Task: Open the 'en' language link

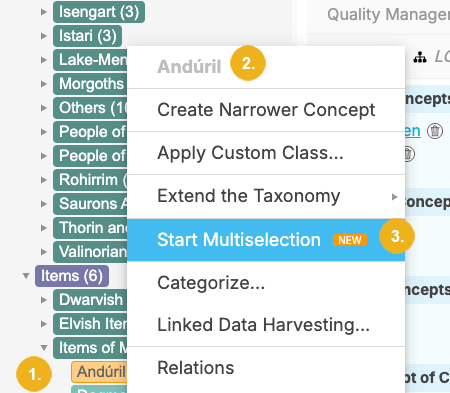Action: [413, 131]
